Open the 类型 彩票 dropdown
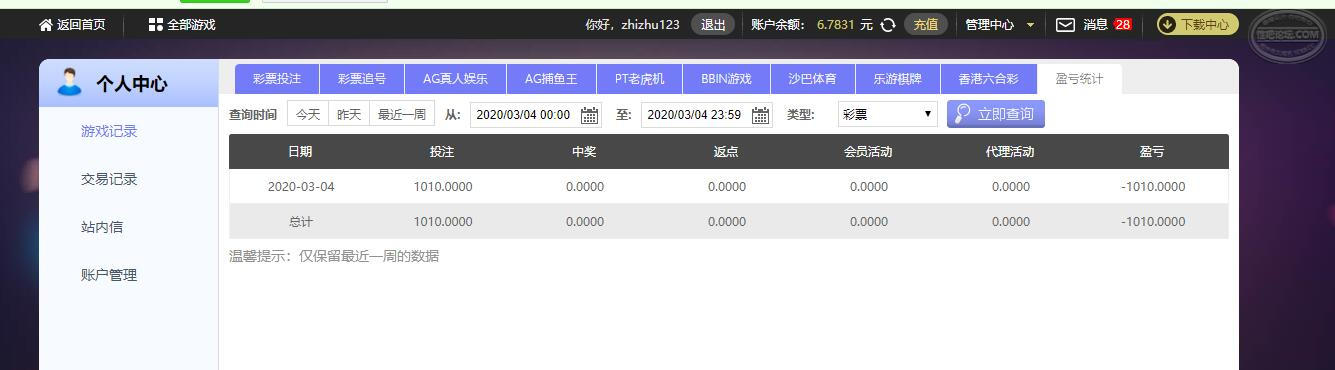Image resolution: width=1335 pixels, height=370 pixels. (x=888, y=114)
